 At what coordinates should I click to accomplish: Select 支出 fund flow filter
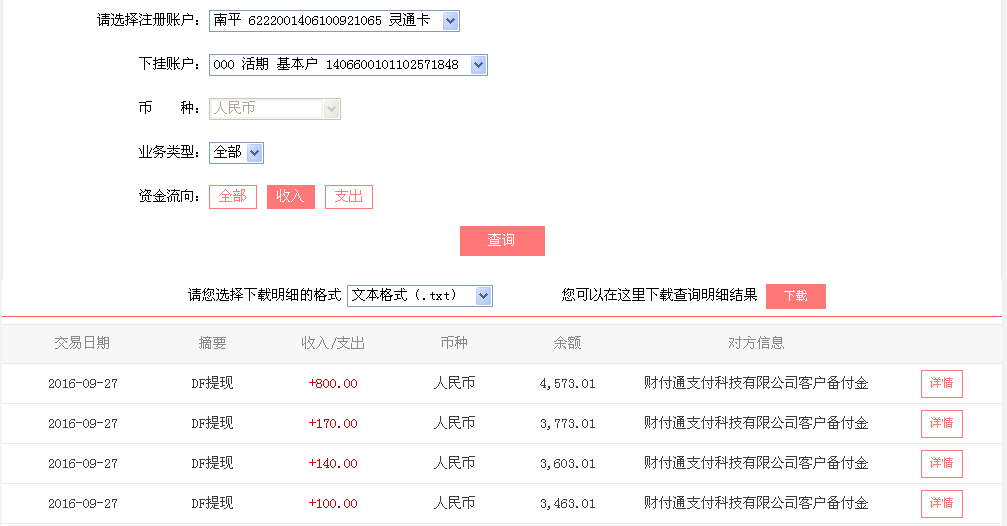coord(349,197)
